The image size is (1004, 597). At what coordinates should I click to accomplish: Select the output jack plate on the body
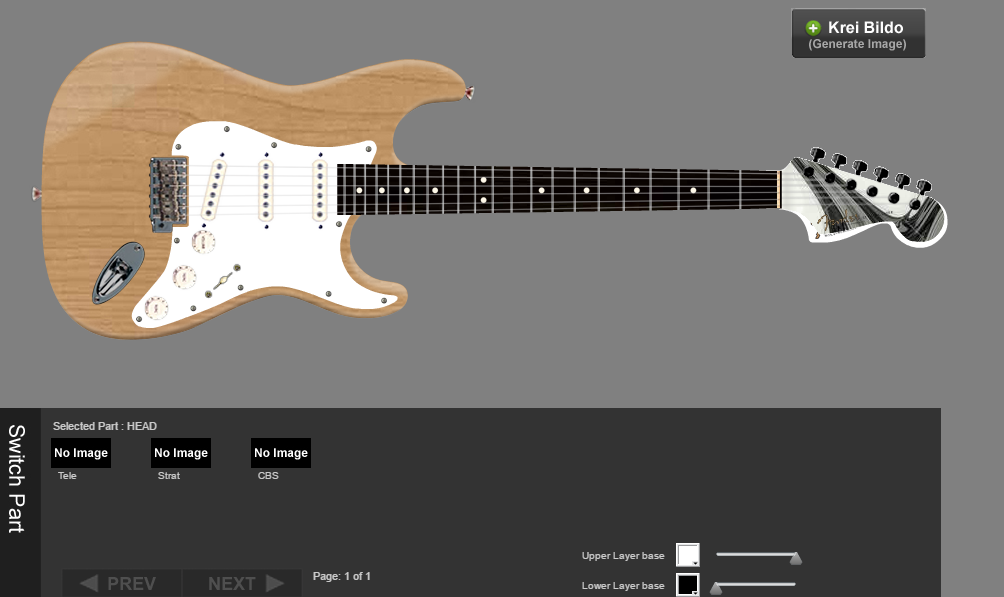click(118, 272)
